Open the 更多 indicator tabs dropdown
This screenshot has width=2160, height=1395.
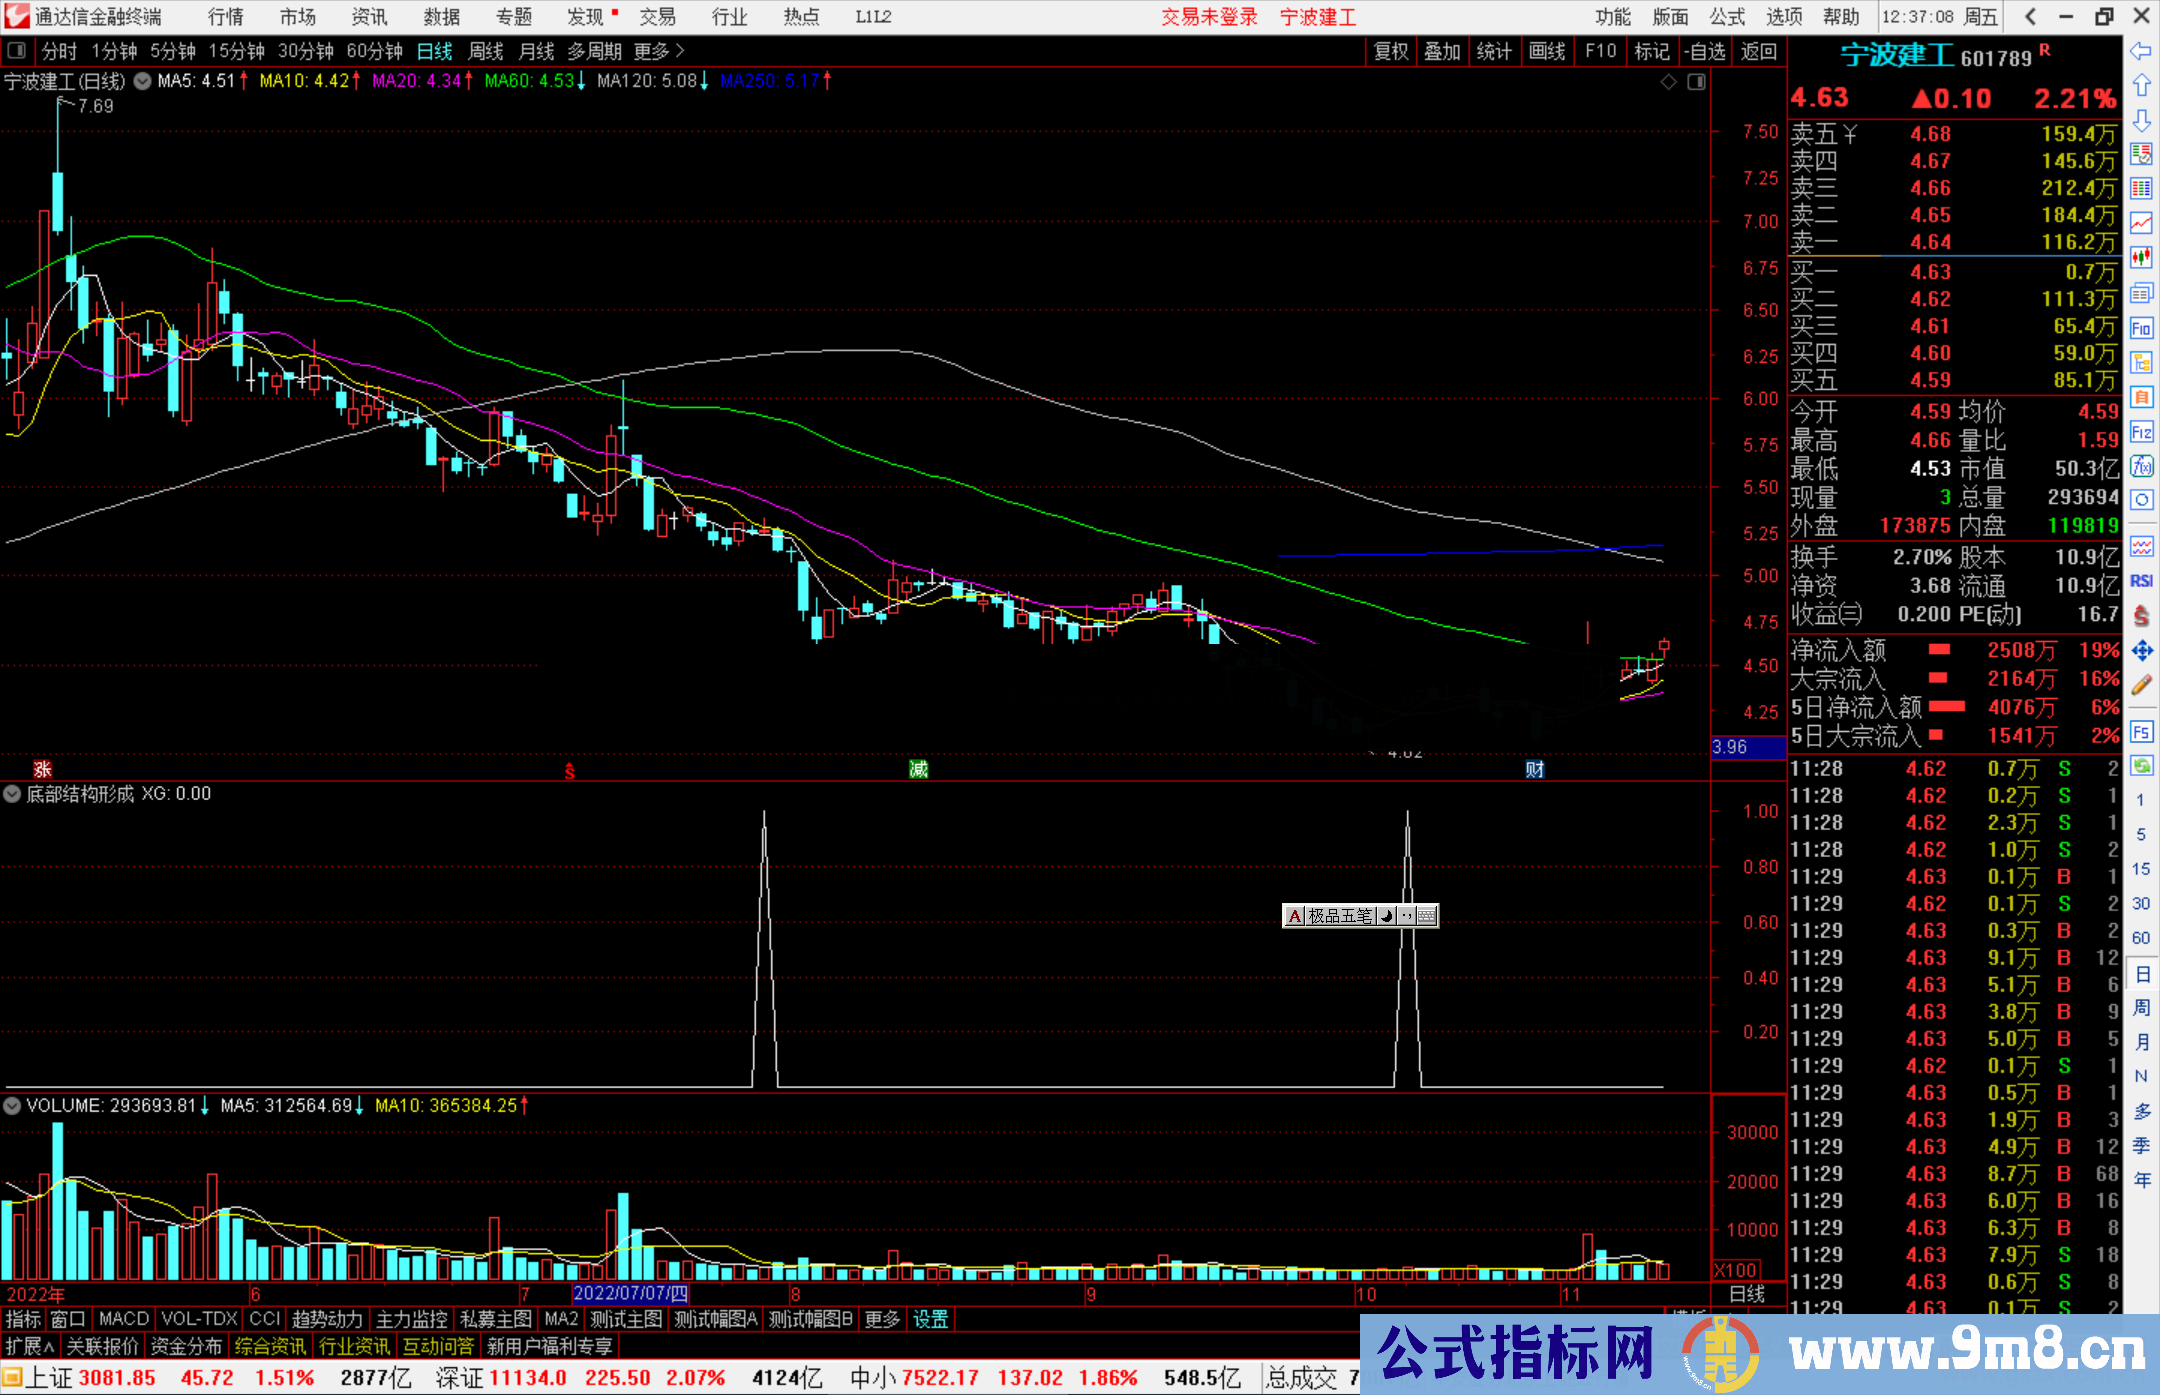[882, 1319]
